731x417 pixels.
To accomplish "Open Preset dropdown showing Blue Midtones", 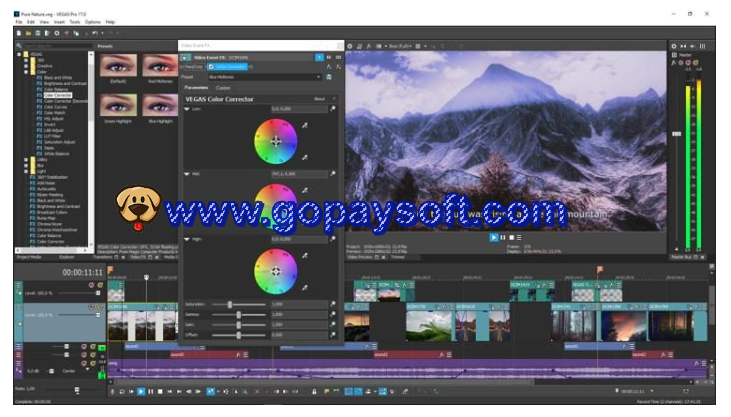I will pos(264,77).
